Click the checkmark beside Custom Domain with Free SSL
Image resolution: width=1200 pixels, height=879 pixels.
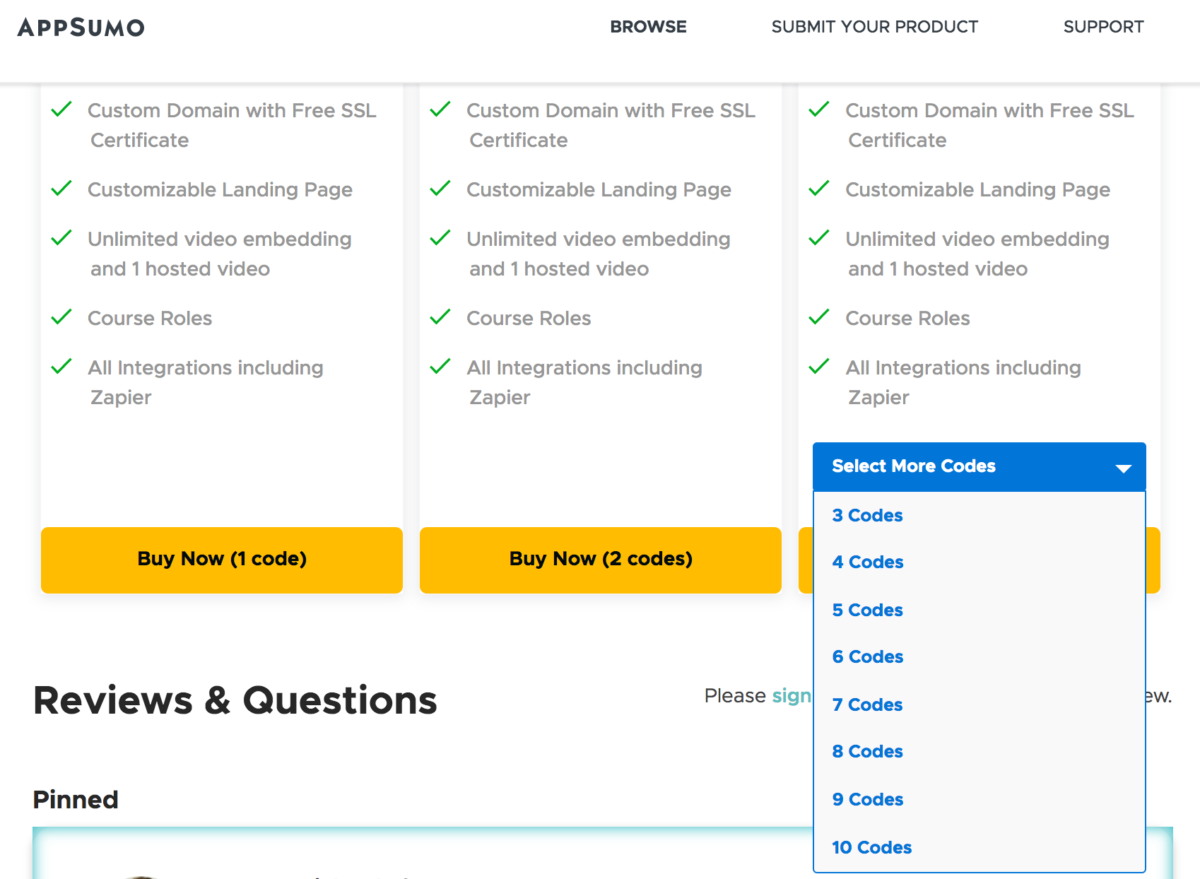61,109
